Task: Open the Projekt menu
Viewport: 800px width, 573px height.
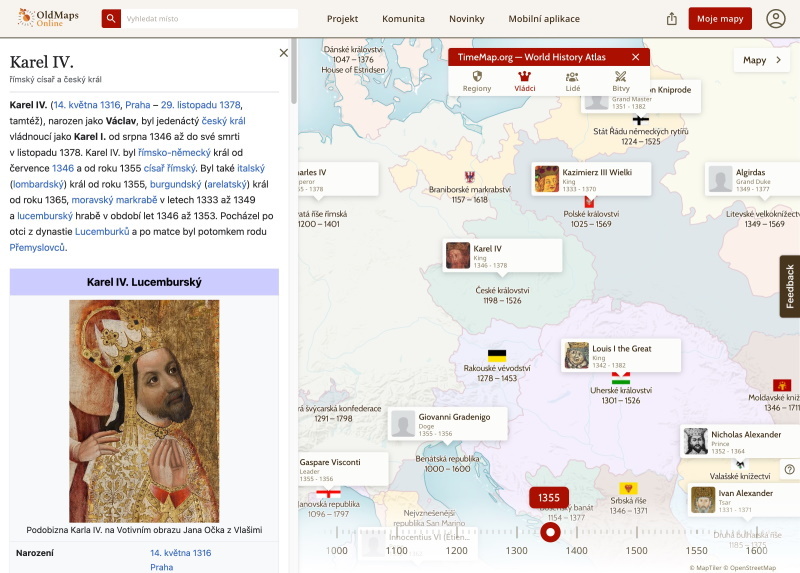Action: (x=342, y=19)
